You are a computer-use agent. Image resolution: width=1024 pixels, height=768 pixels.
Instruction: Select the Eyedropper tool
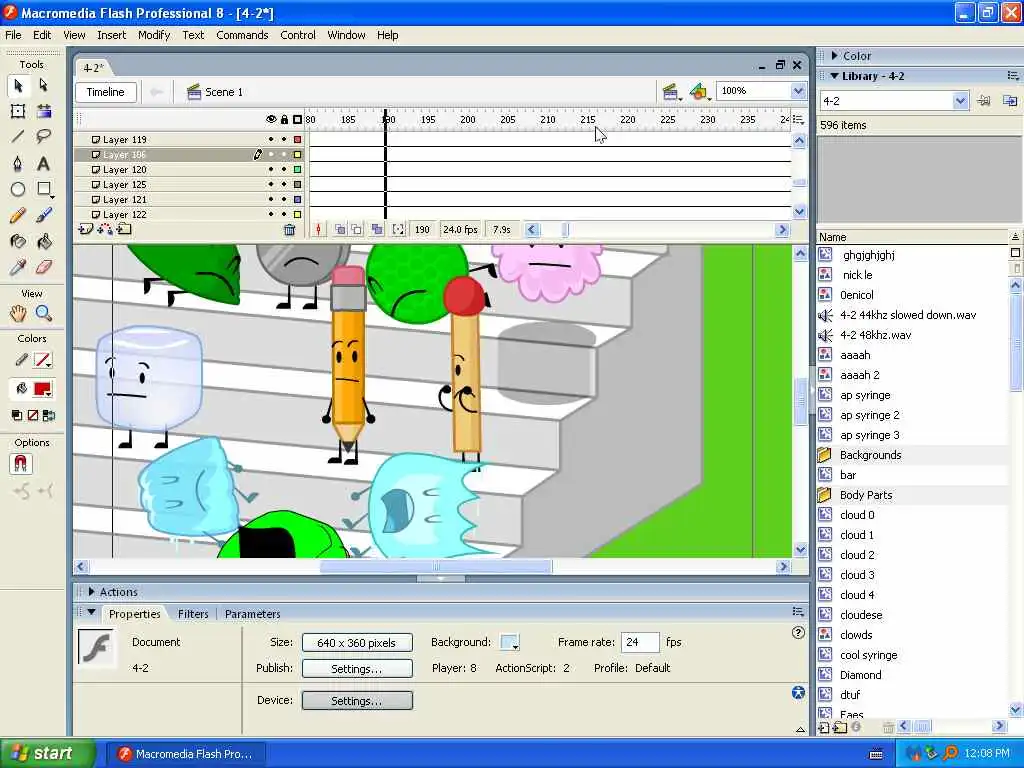[x=18, y=267]
